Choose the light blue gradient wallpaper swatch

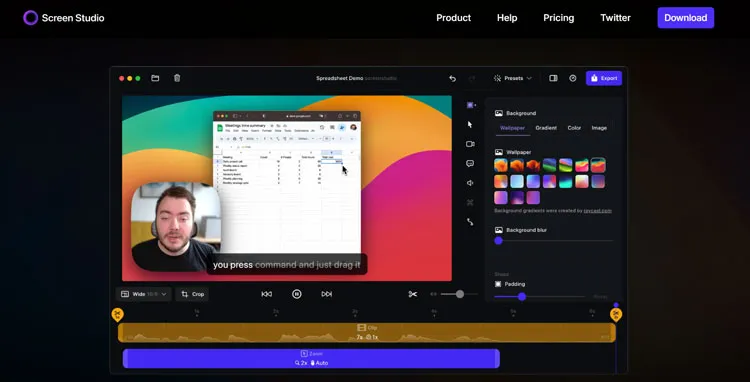pyautogui.click(x=517, y=182)
